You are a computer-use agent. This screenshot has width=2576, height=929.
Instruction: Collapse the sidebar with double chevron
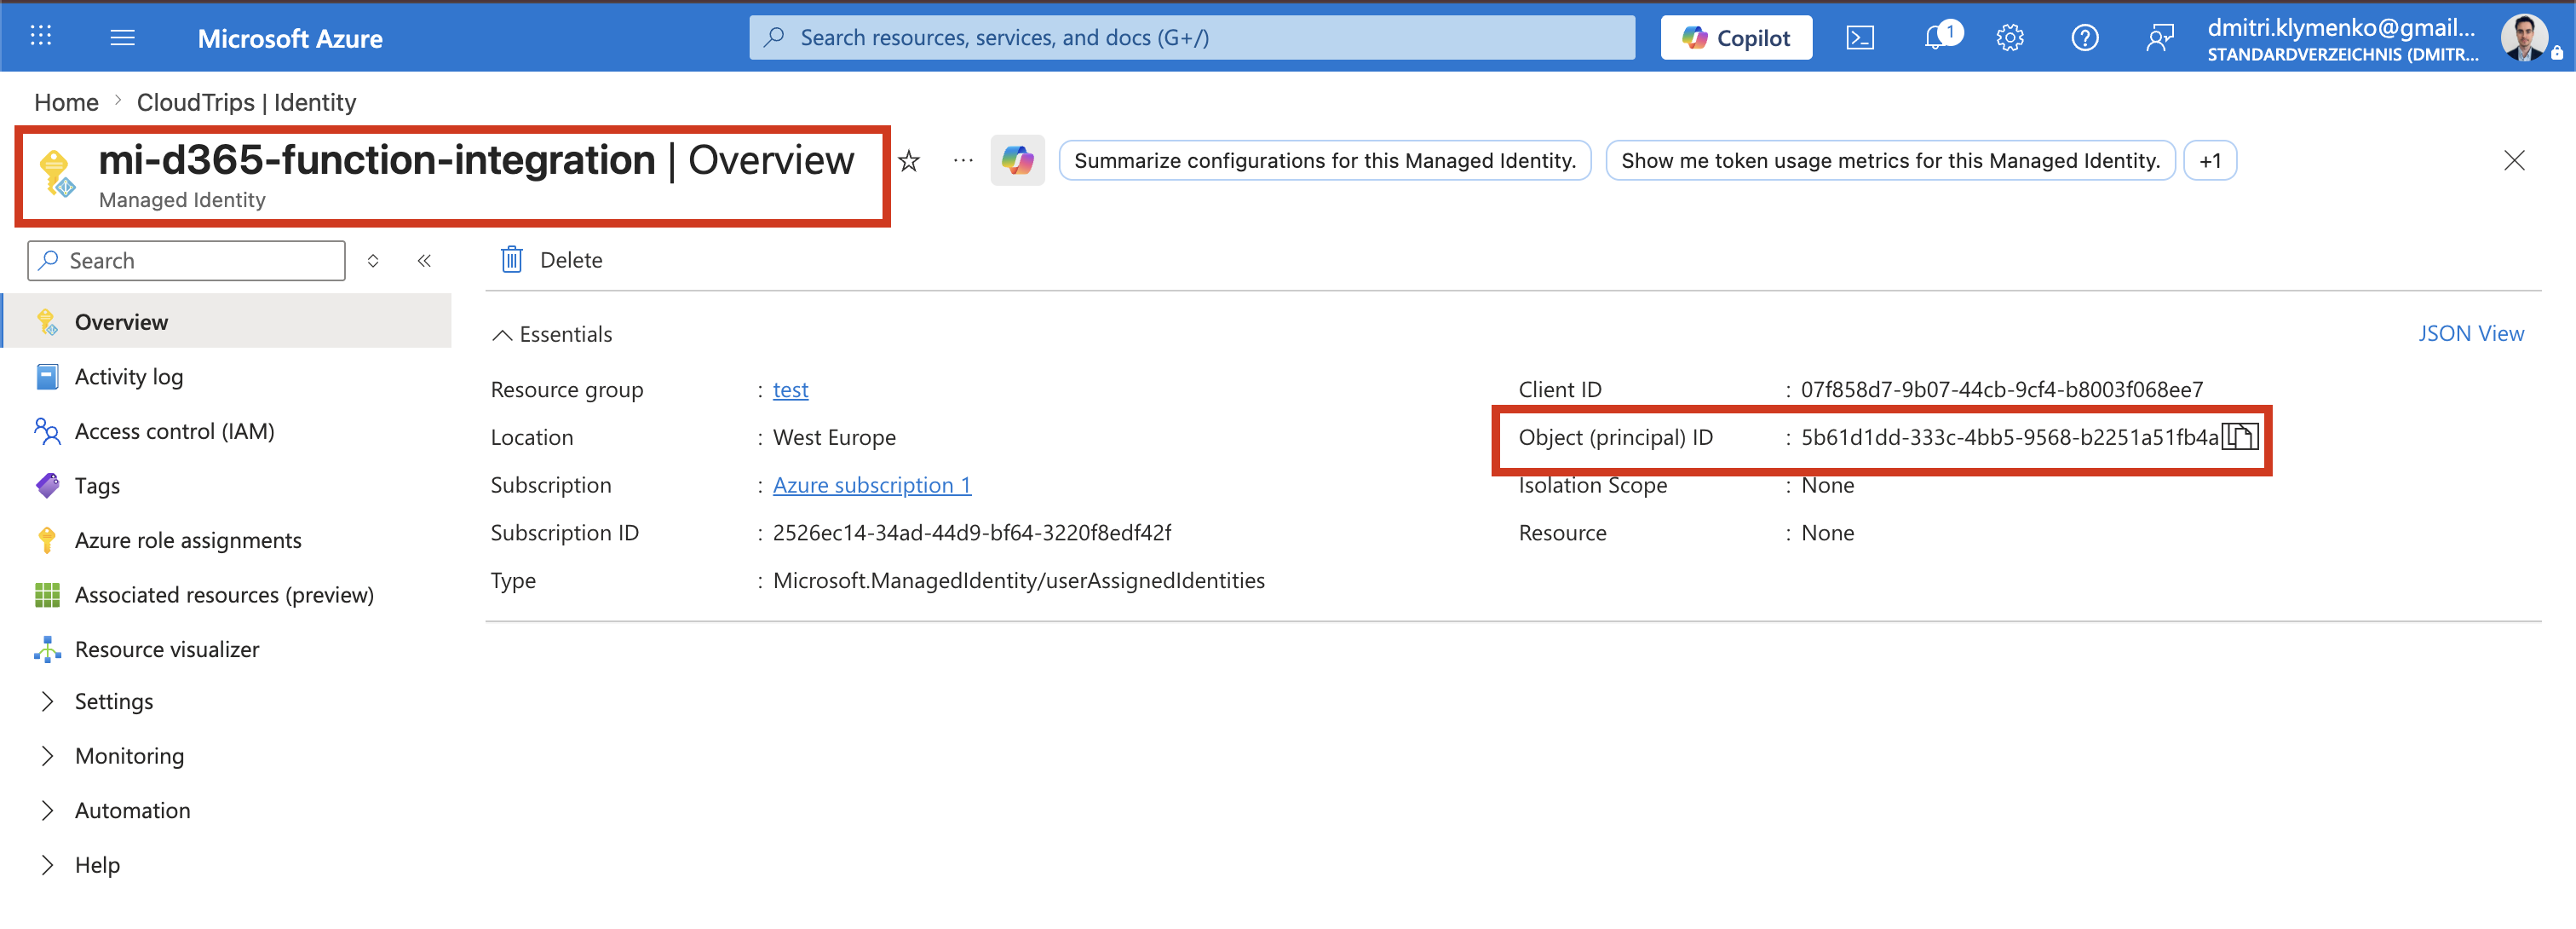click(x=424, y=261)
